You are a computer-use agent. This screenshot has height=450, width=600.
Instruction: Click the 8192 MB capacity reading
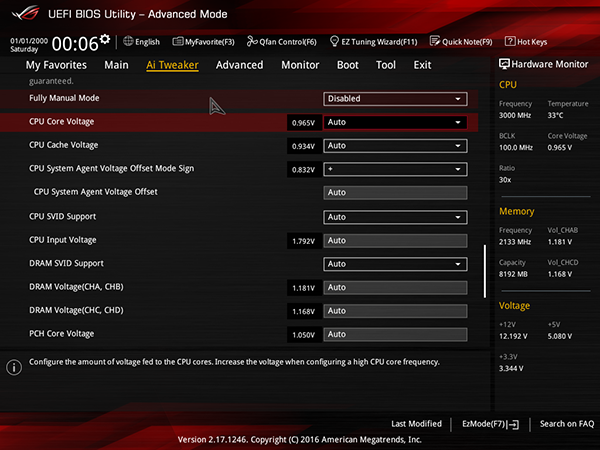513,274
